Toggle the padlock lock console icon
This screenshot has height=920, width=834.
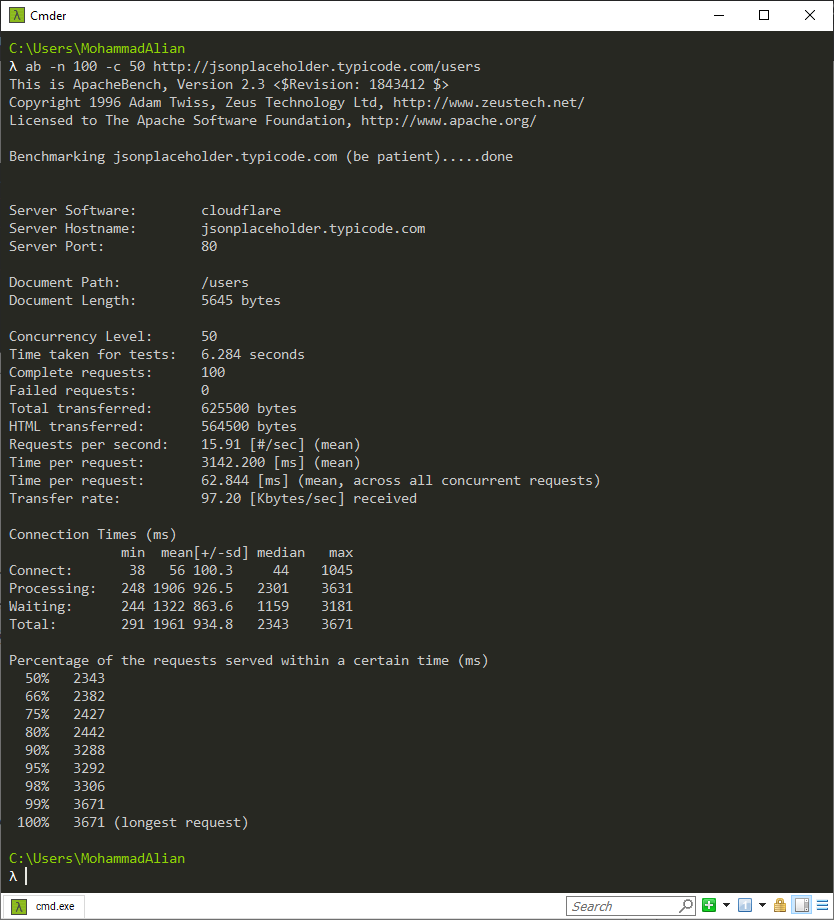(x=780, y=906)
